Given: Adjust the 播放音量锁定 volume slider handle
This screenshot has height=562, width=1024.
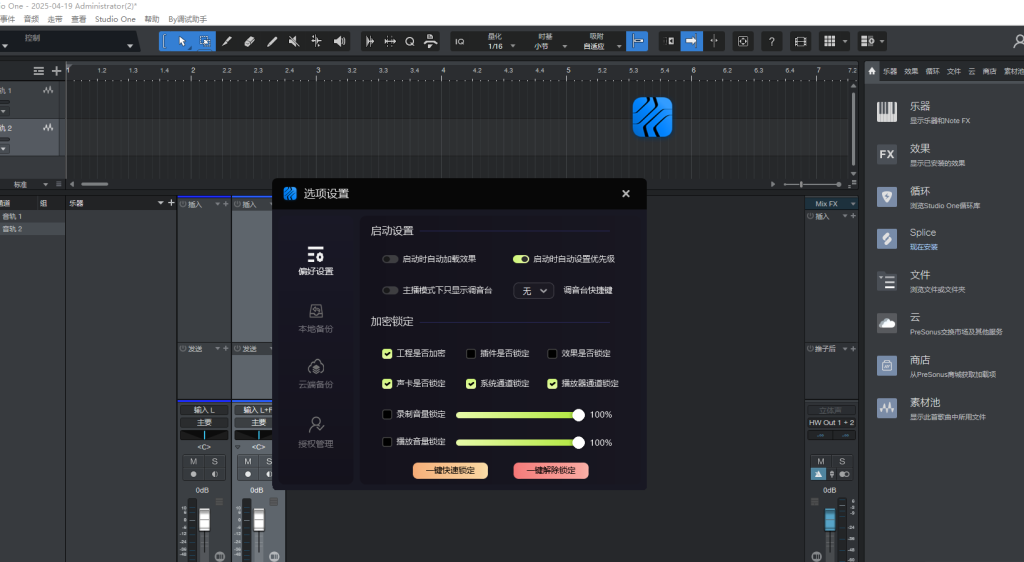Looking at the screenshot, I should pos(578,443).
